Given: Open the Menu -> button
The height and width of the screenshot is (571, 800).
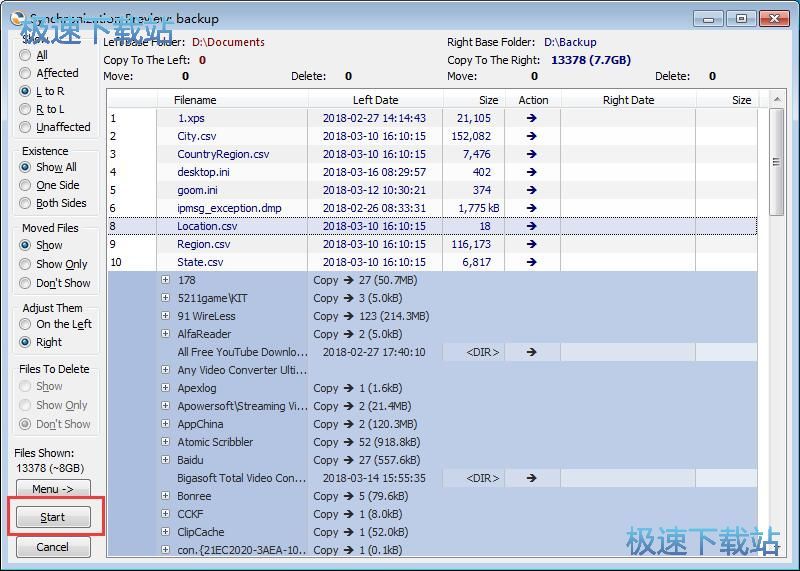Looking at the screenshot, I should click(53, 489).
